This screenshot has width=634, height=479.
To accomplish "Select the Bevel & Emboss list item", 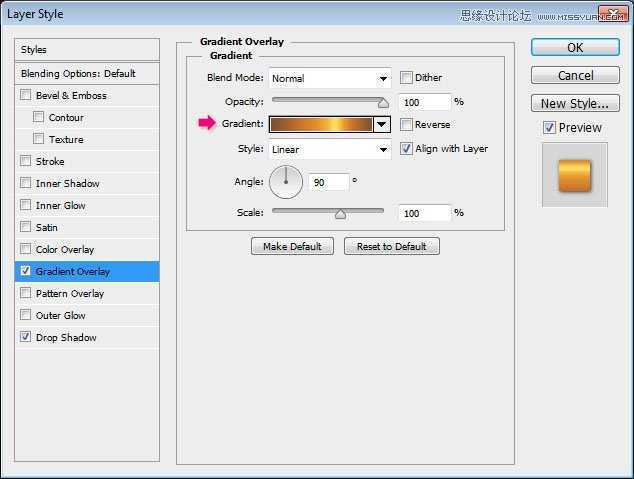I will pos(71,96).
